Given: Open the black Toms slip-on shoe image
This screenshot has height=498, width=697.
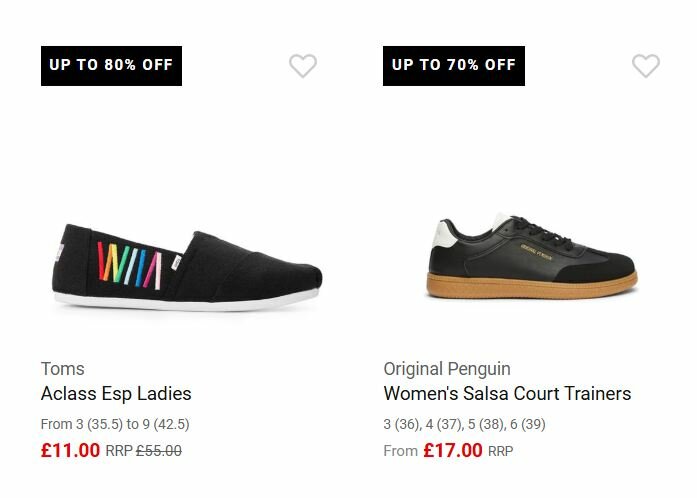Looking at the screenshot, I should pyautogui.click(x=187, y=267).
